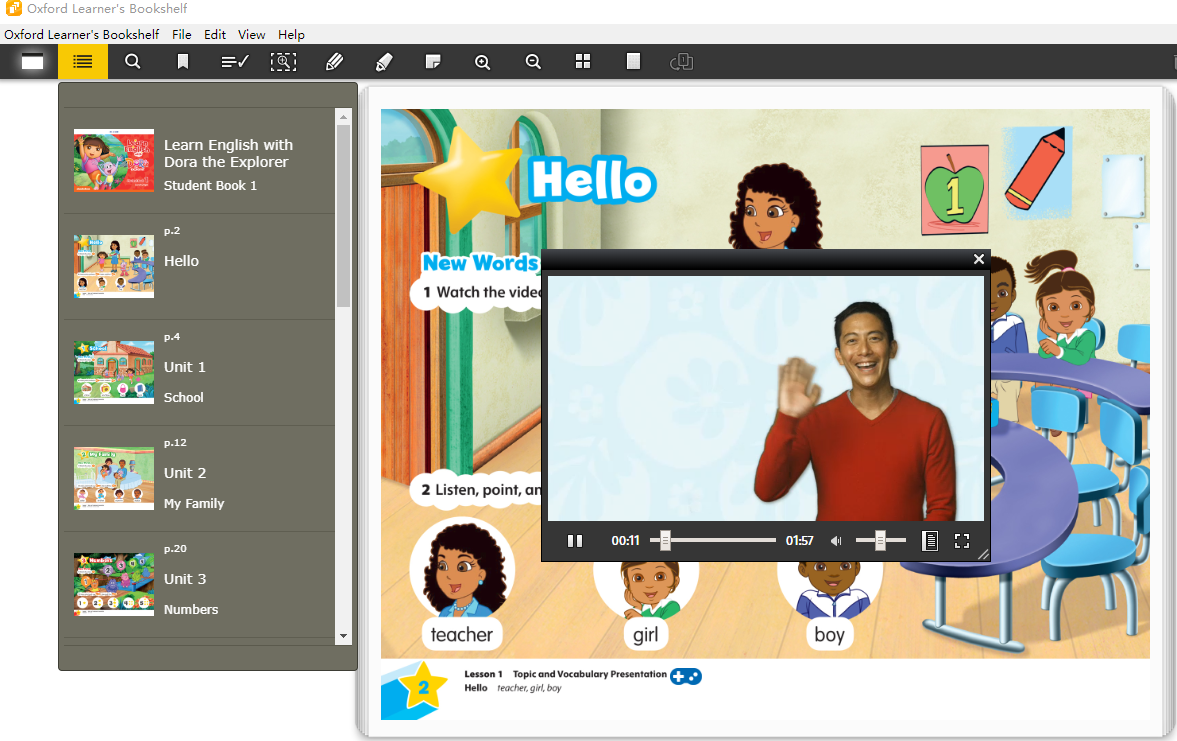Click the 'Hello' page title heading

point(592,180)
